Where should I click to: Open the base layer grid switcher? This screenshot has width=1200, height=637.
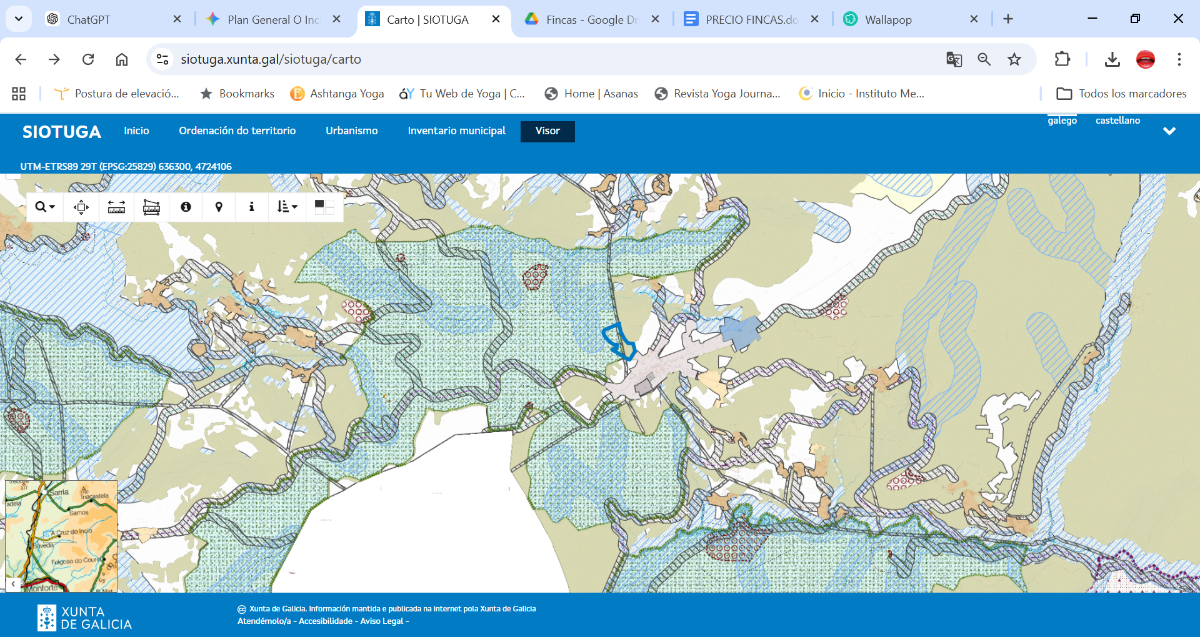(x=324, y=207)
